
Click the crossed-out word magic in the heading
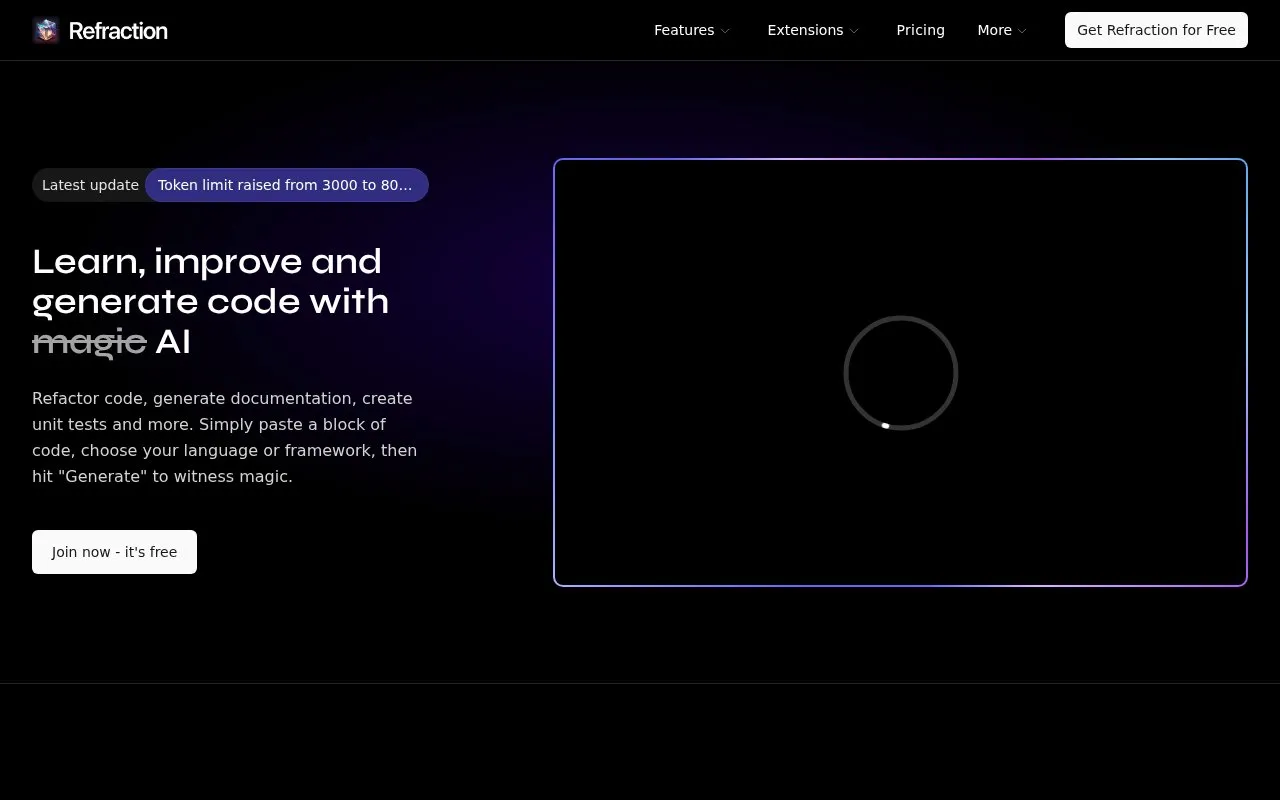pos(89,341)
